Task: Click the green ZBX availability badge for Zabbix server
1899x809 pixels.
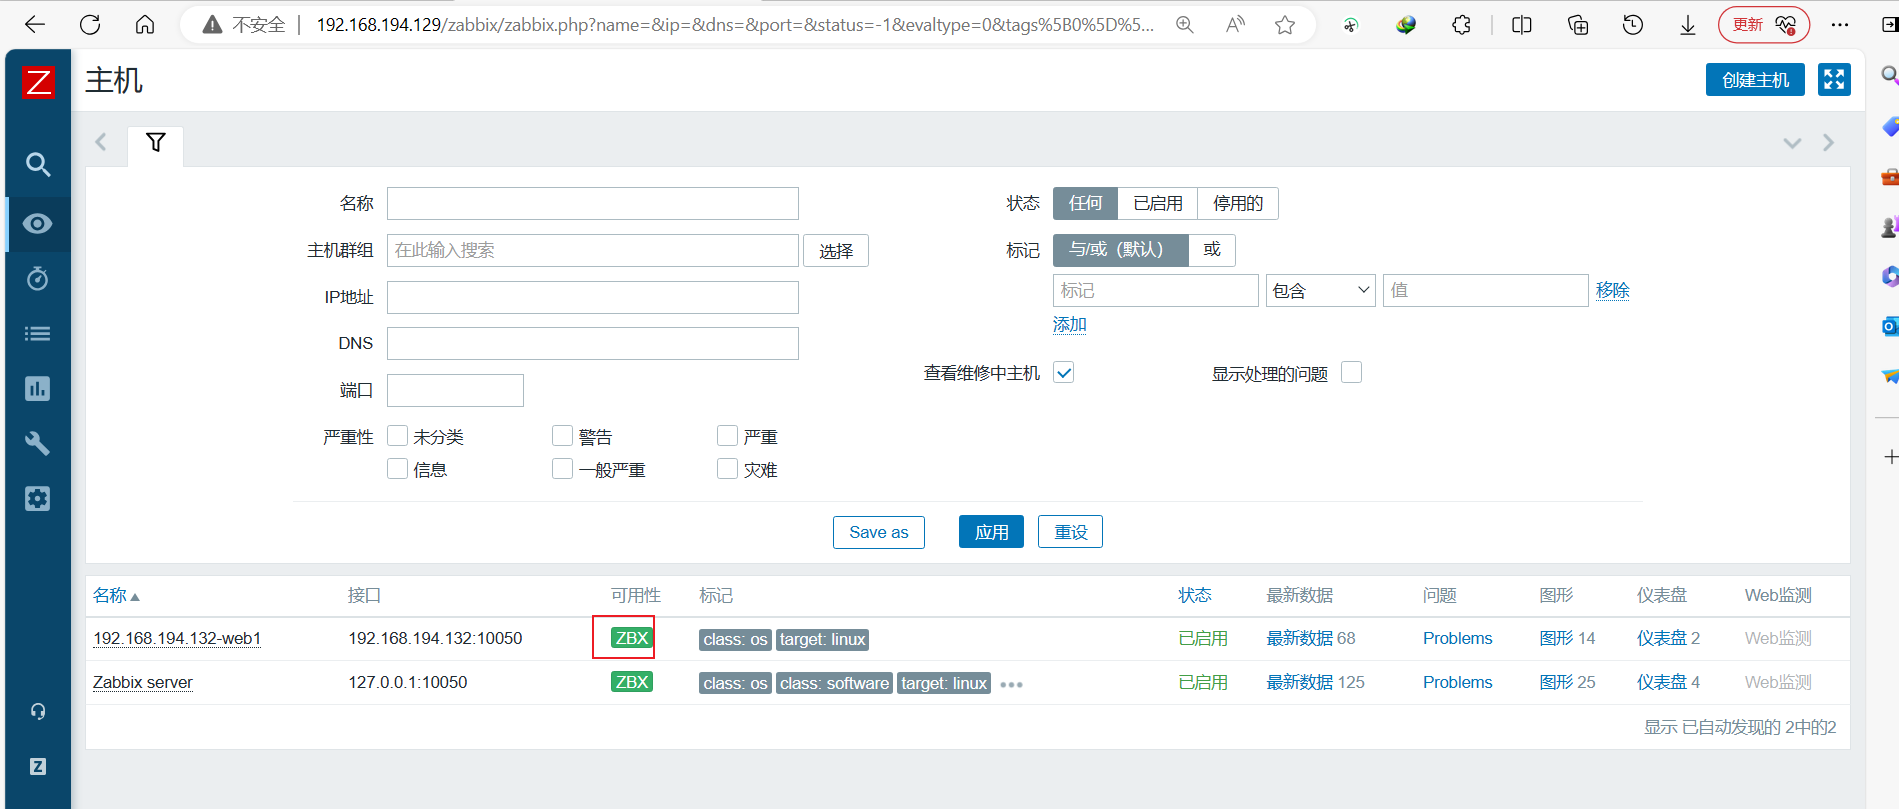Action: pyautogui.click(x=632, y=682)
